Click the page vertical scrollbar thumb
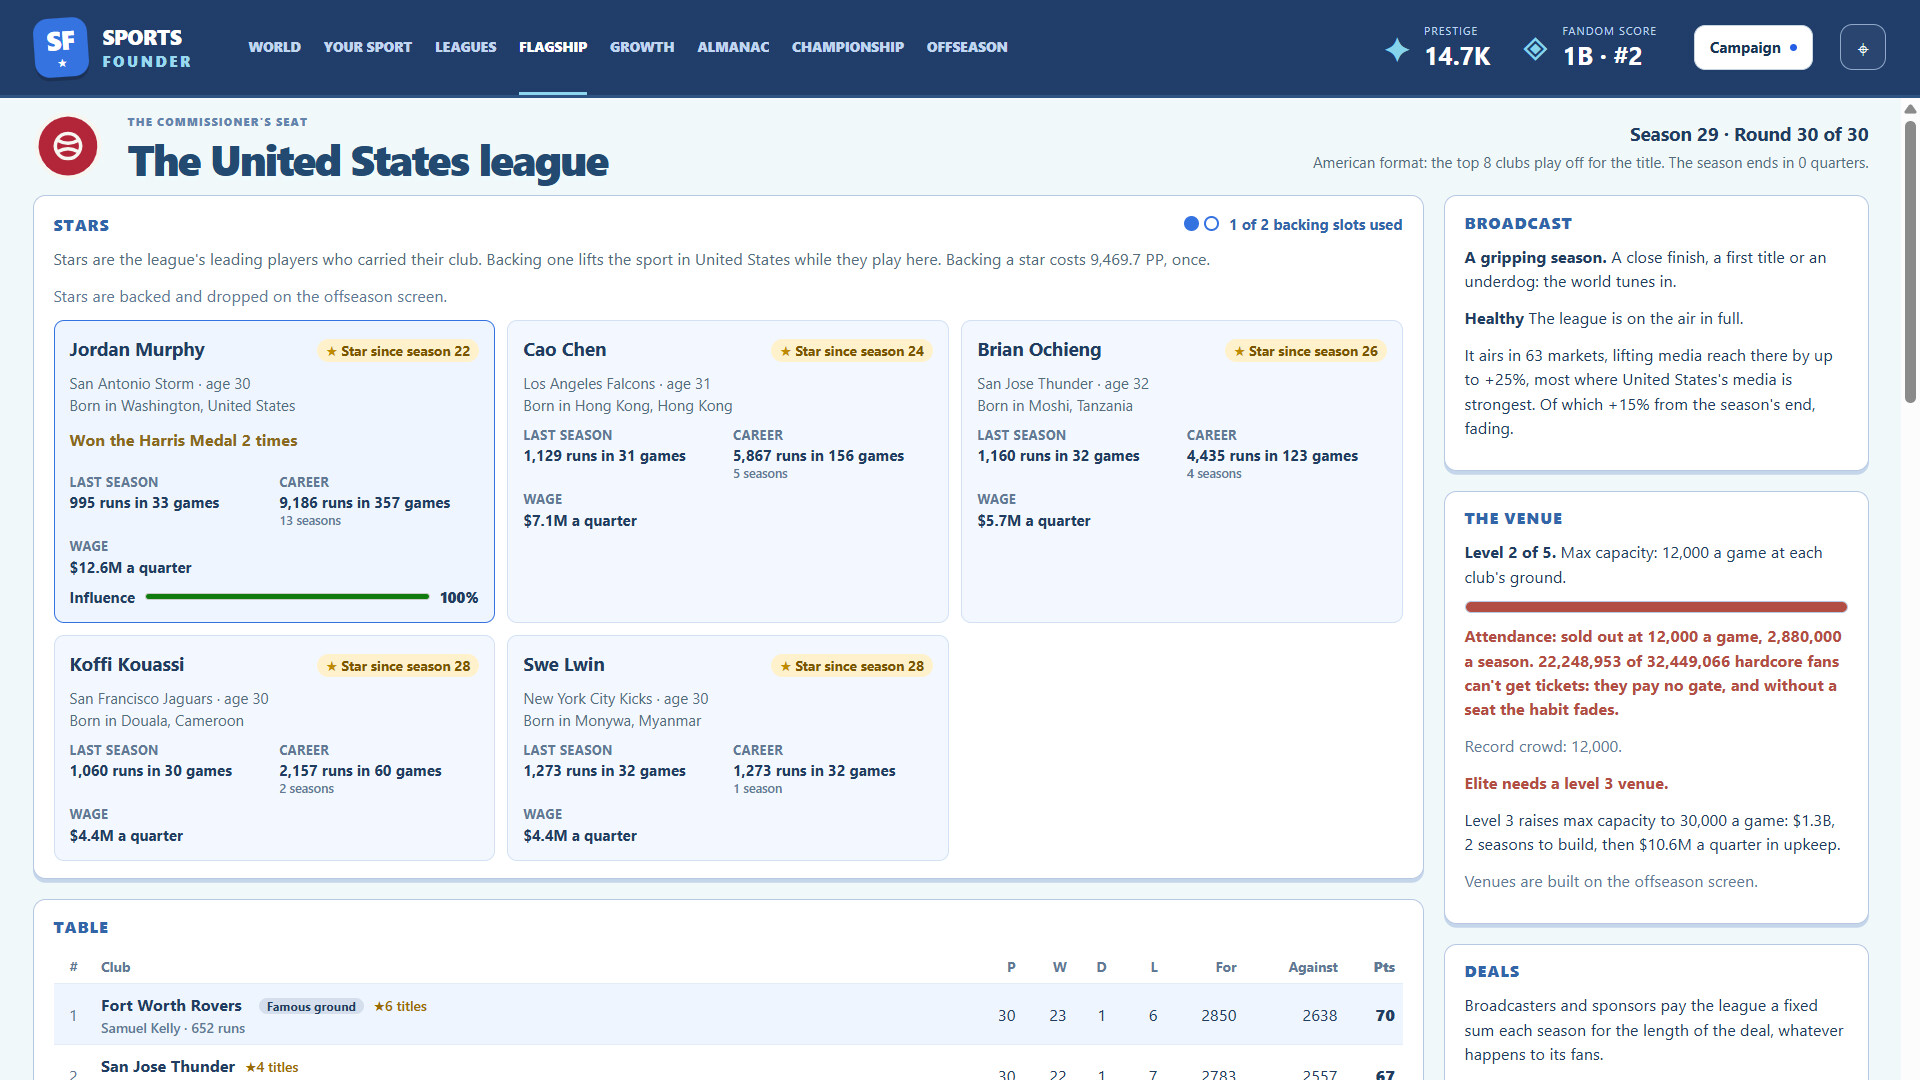The height and width of the screenshot is (1080, 1920). (x=1910, y=262)
